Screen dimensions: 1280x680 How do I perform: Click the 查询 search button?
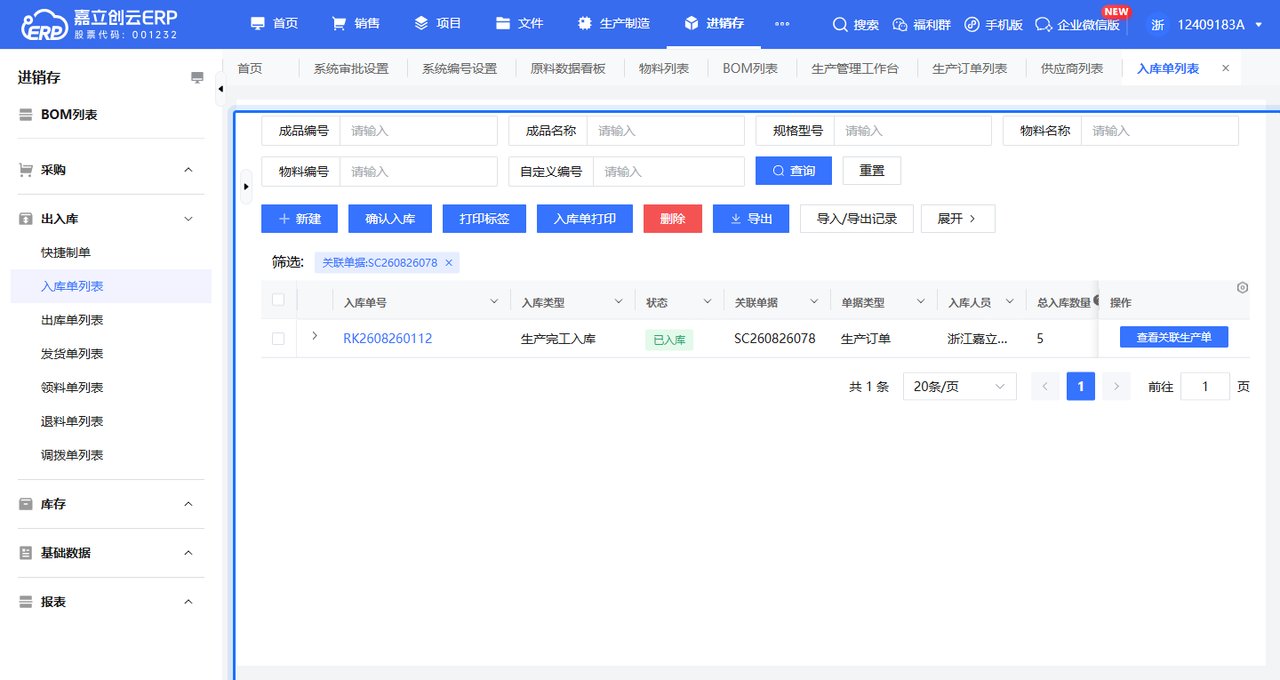pos(794,171)
